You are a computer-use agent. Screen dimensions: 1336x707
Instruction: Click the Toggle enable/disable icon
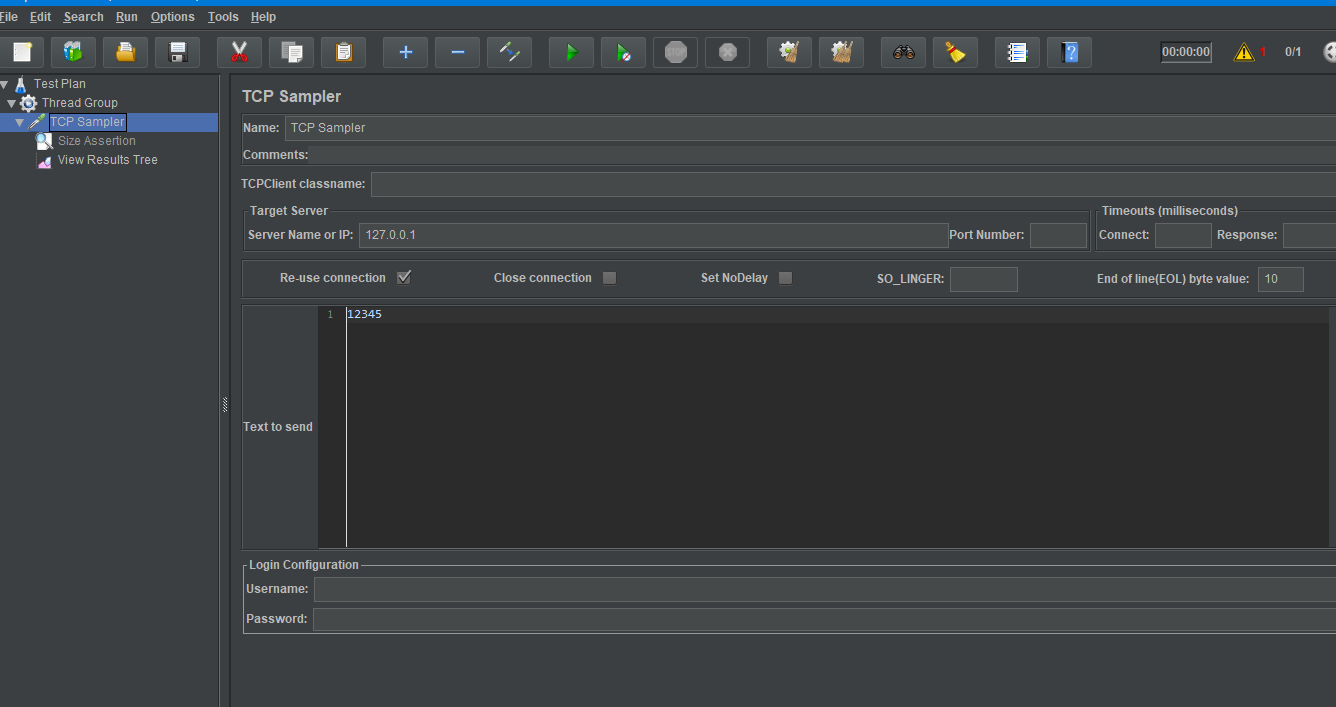pyautogui.click(x=509, y=52)
